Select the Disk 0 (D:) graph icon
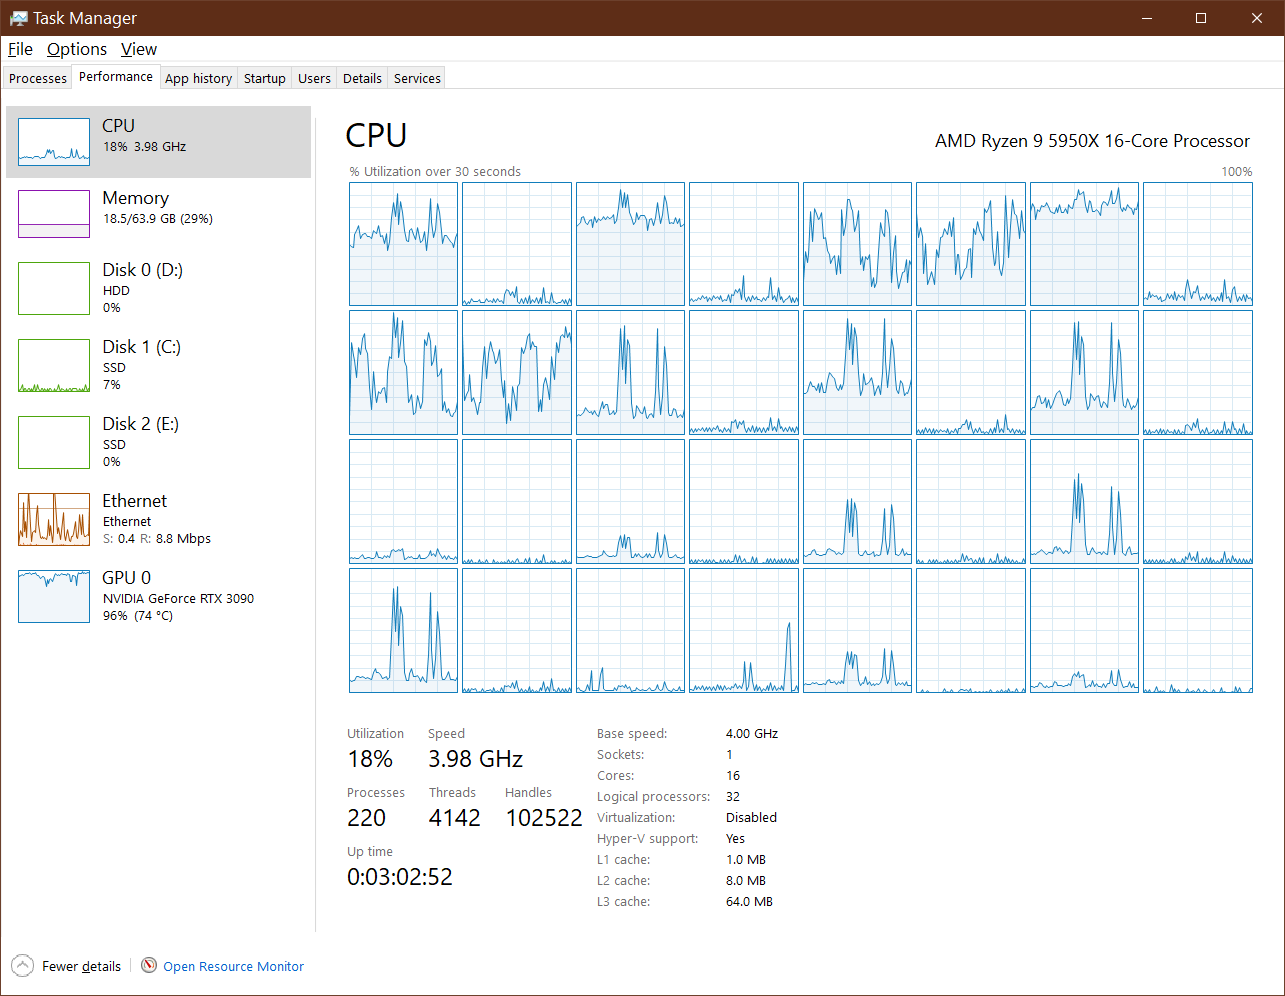Screen dimensions: 1285x996 (x=54, y=288)
